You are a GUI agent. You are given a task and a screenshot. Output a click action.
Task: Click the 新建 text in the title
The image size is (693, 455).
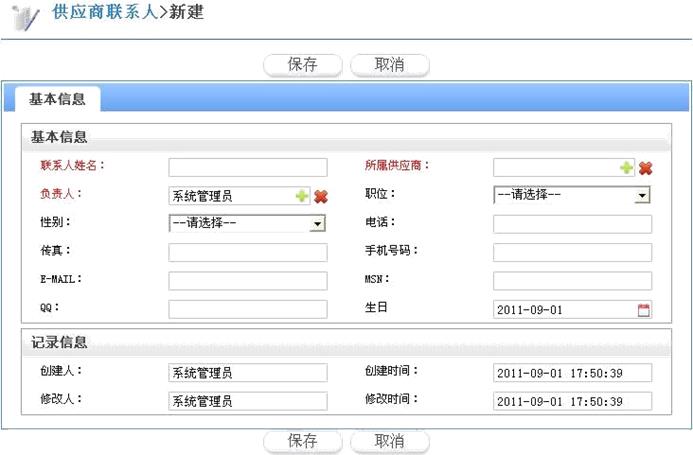[187, 12]
